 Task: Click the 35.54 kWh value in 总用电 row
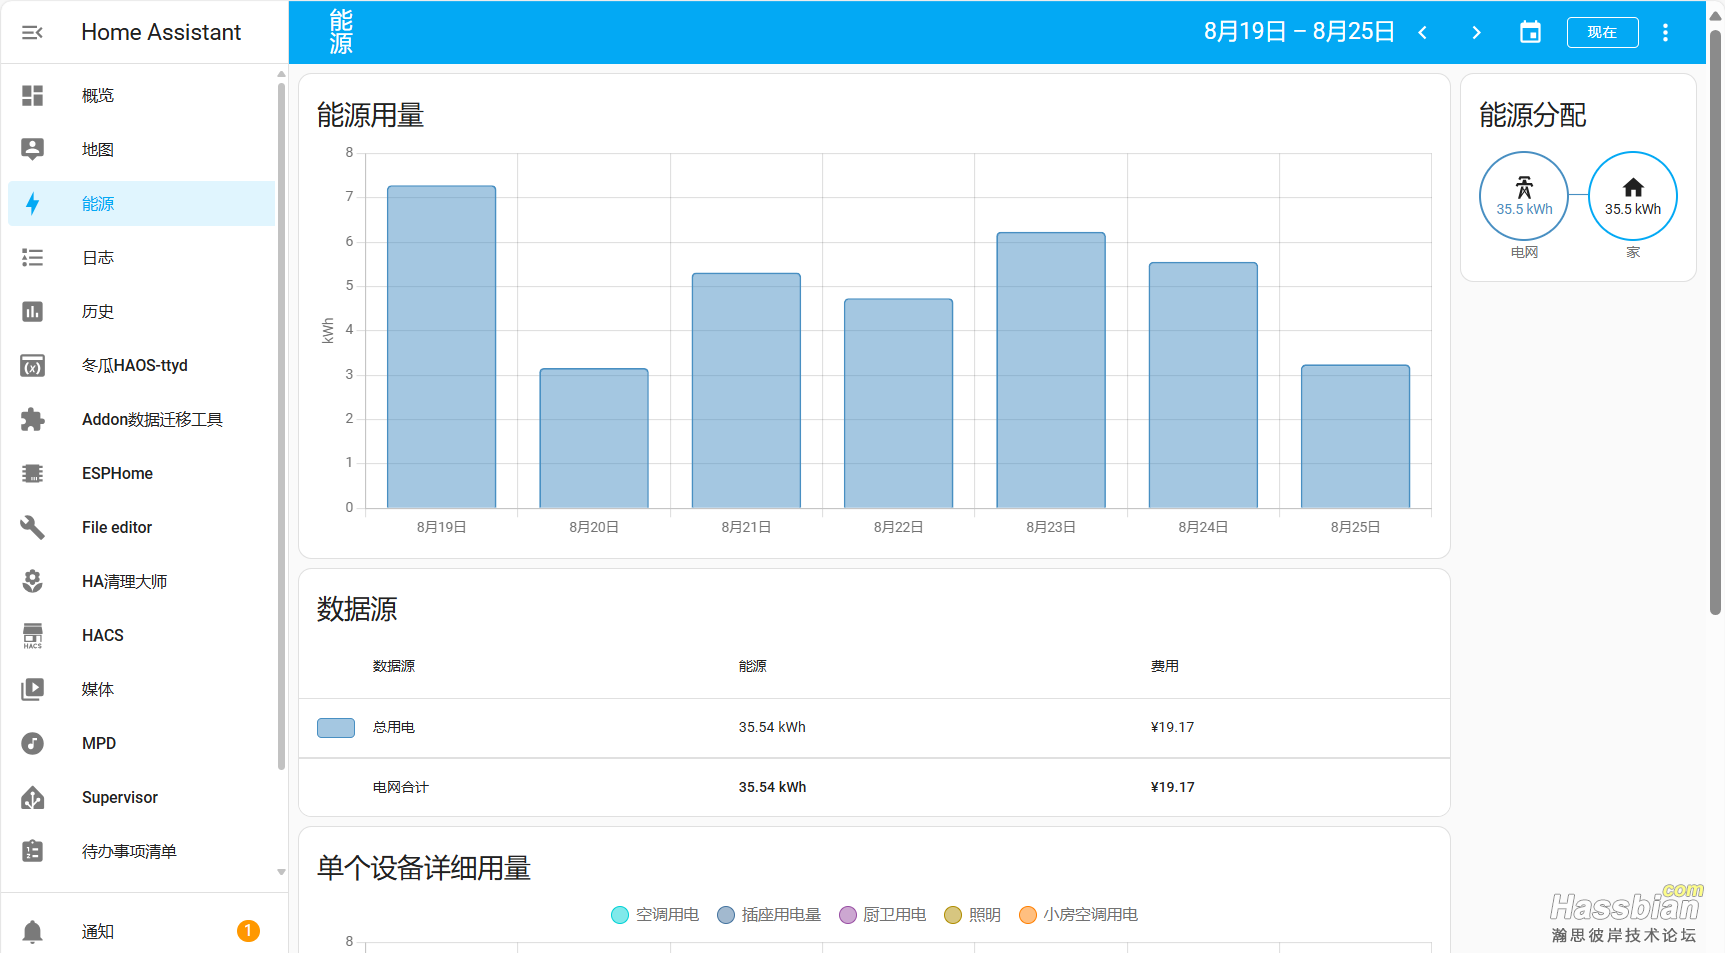pyautogui.click(x=772, y=727)
